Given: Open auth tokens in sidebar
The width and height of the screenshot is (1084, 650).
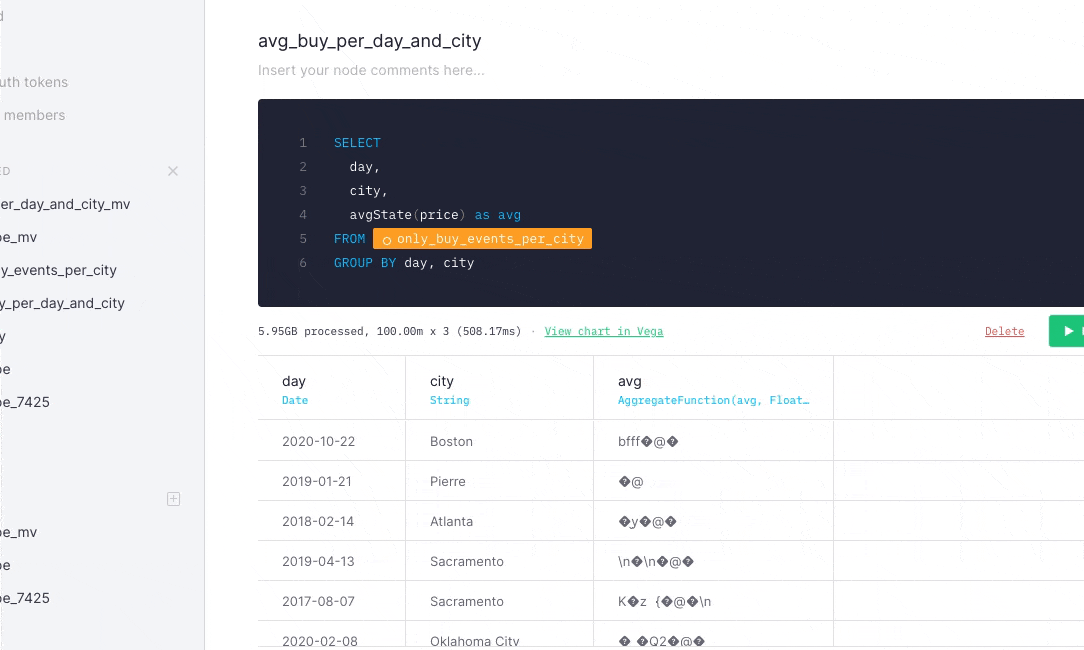Looking at the screenshot, I should (34, 82).
